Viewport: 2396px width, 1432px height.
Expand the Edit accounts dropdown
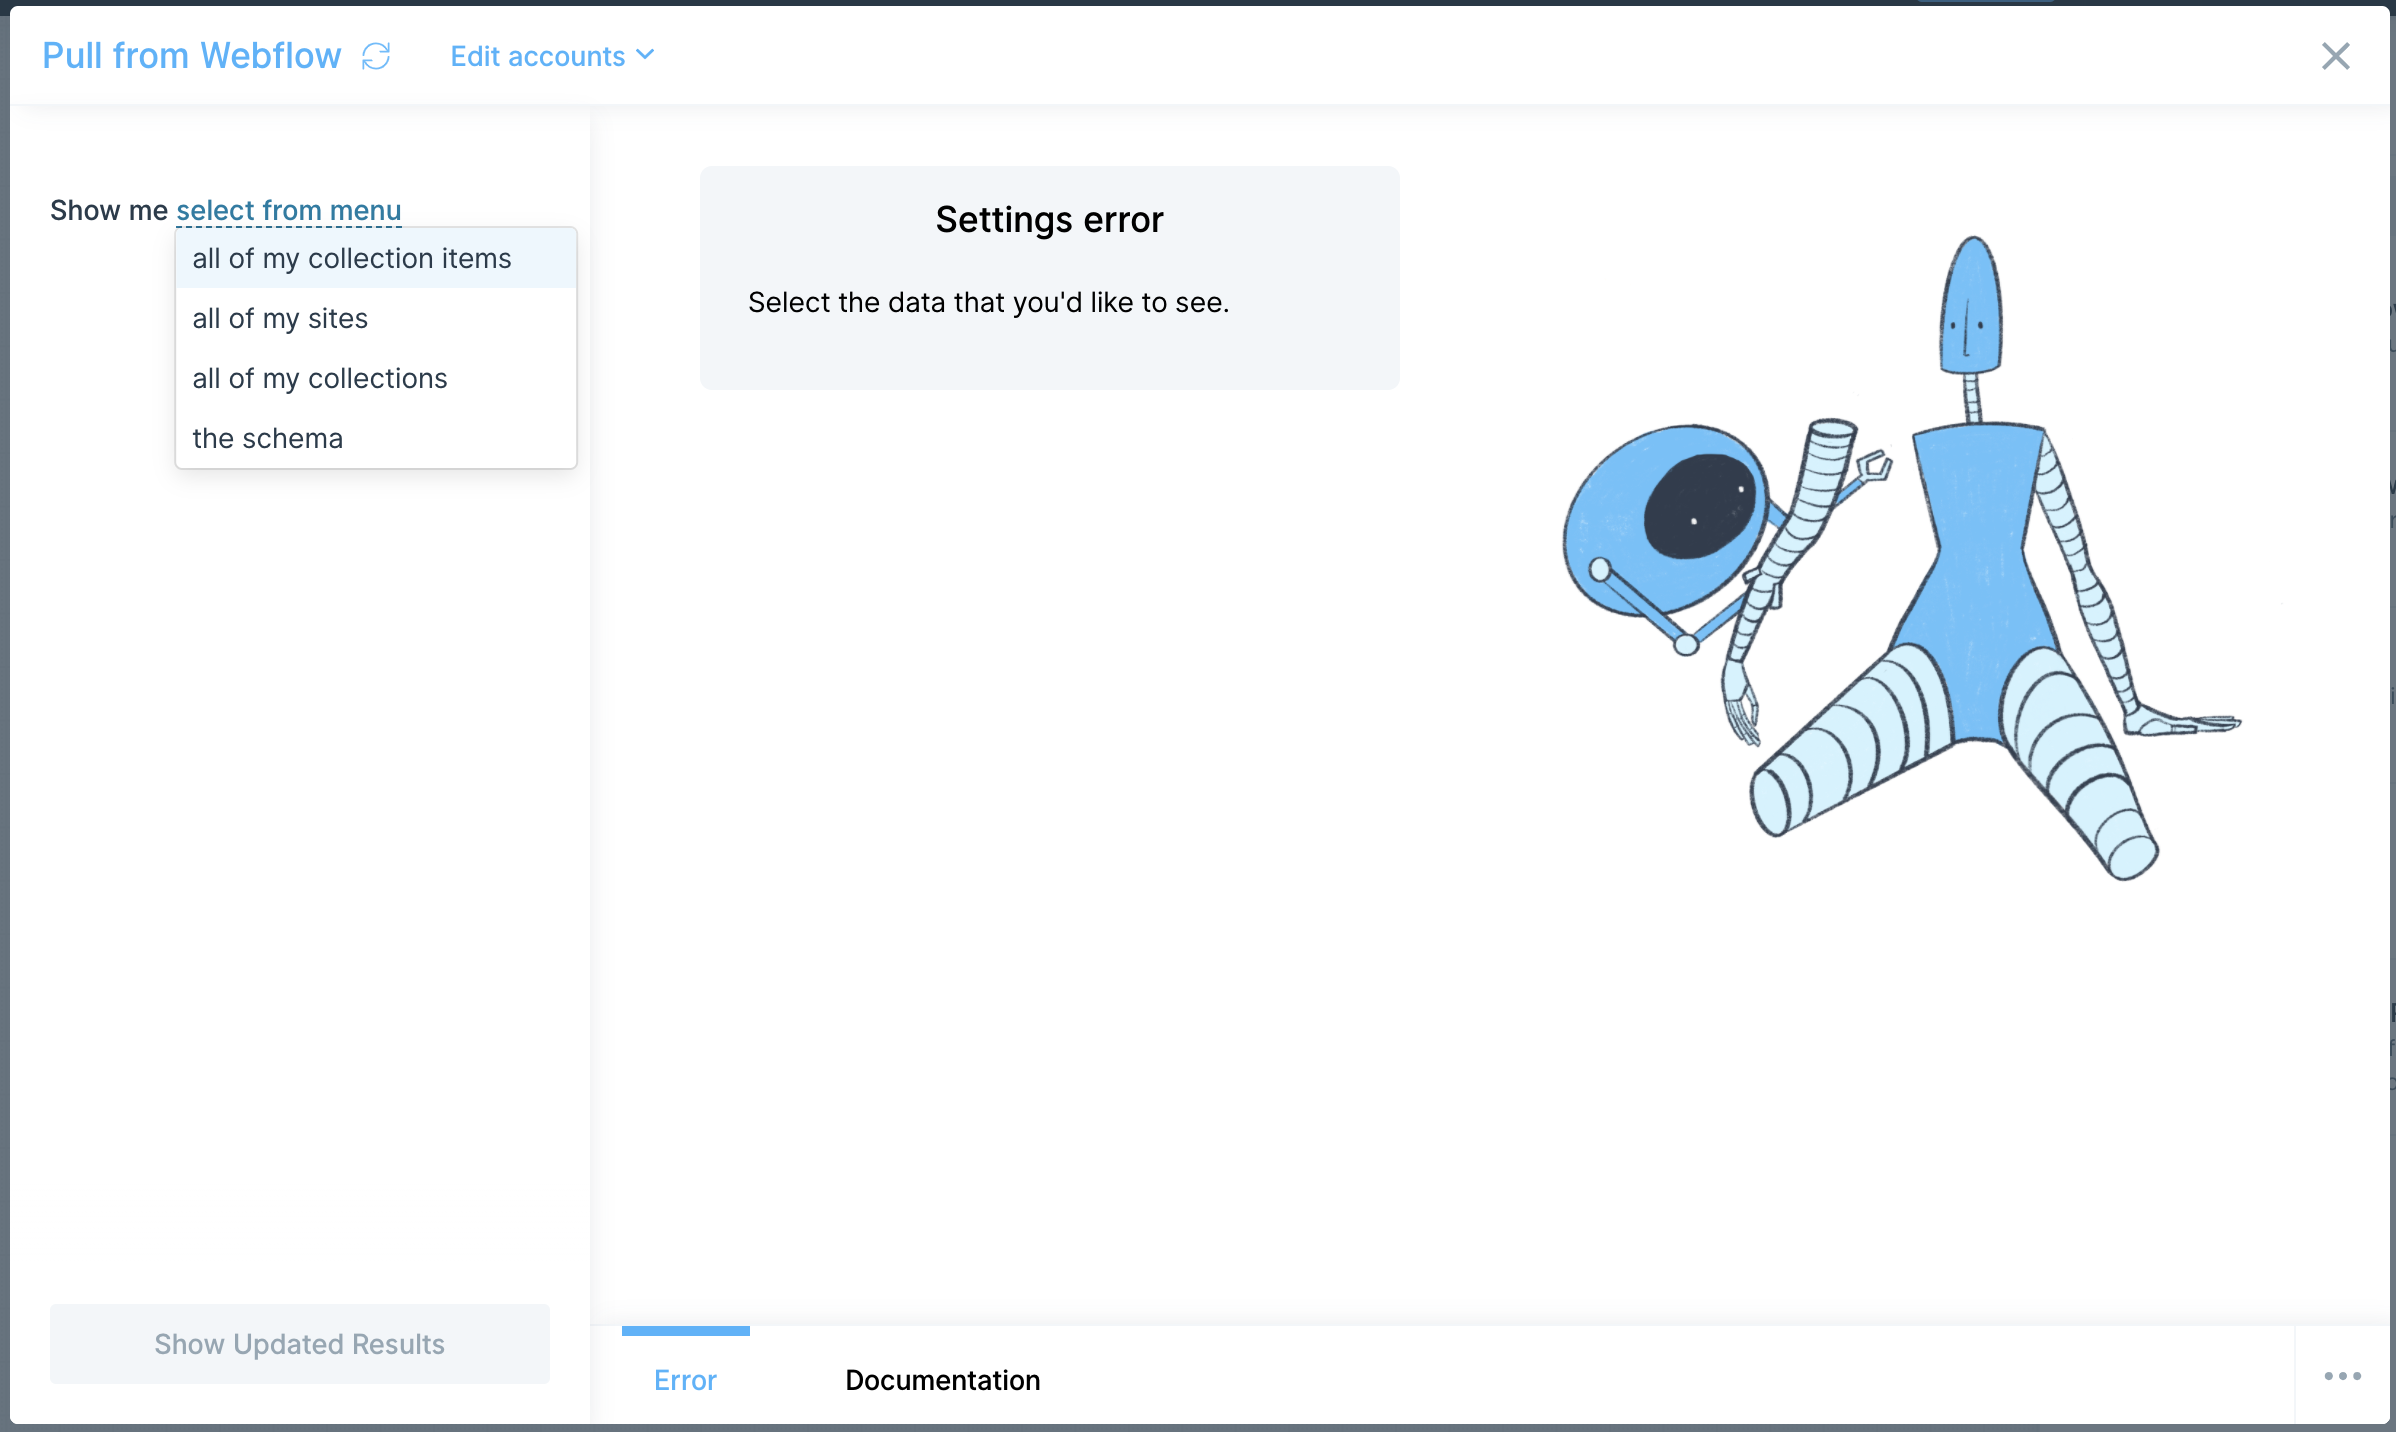(x=552, y=56)
